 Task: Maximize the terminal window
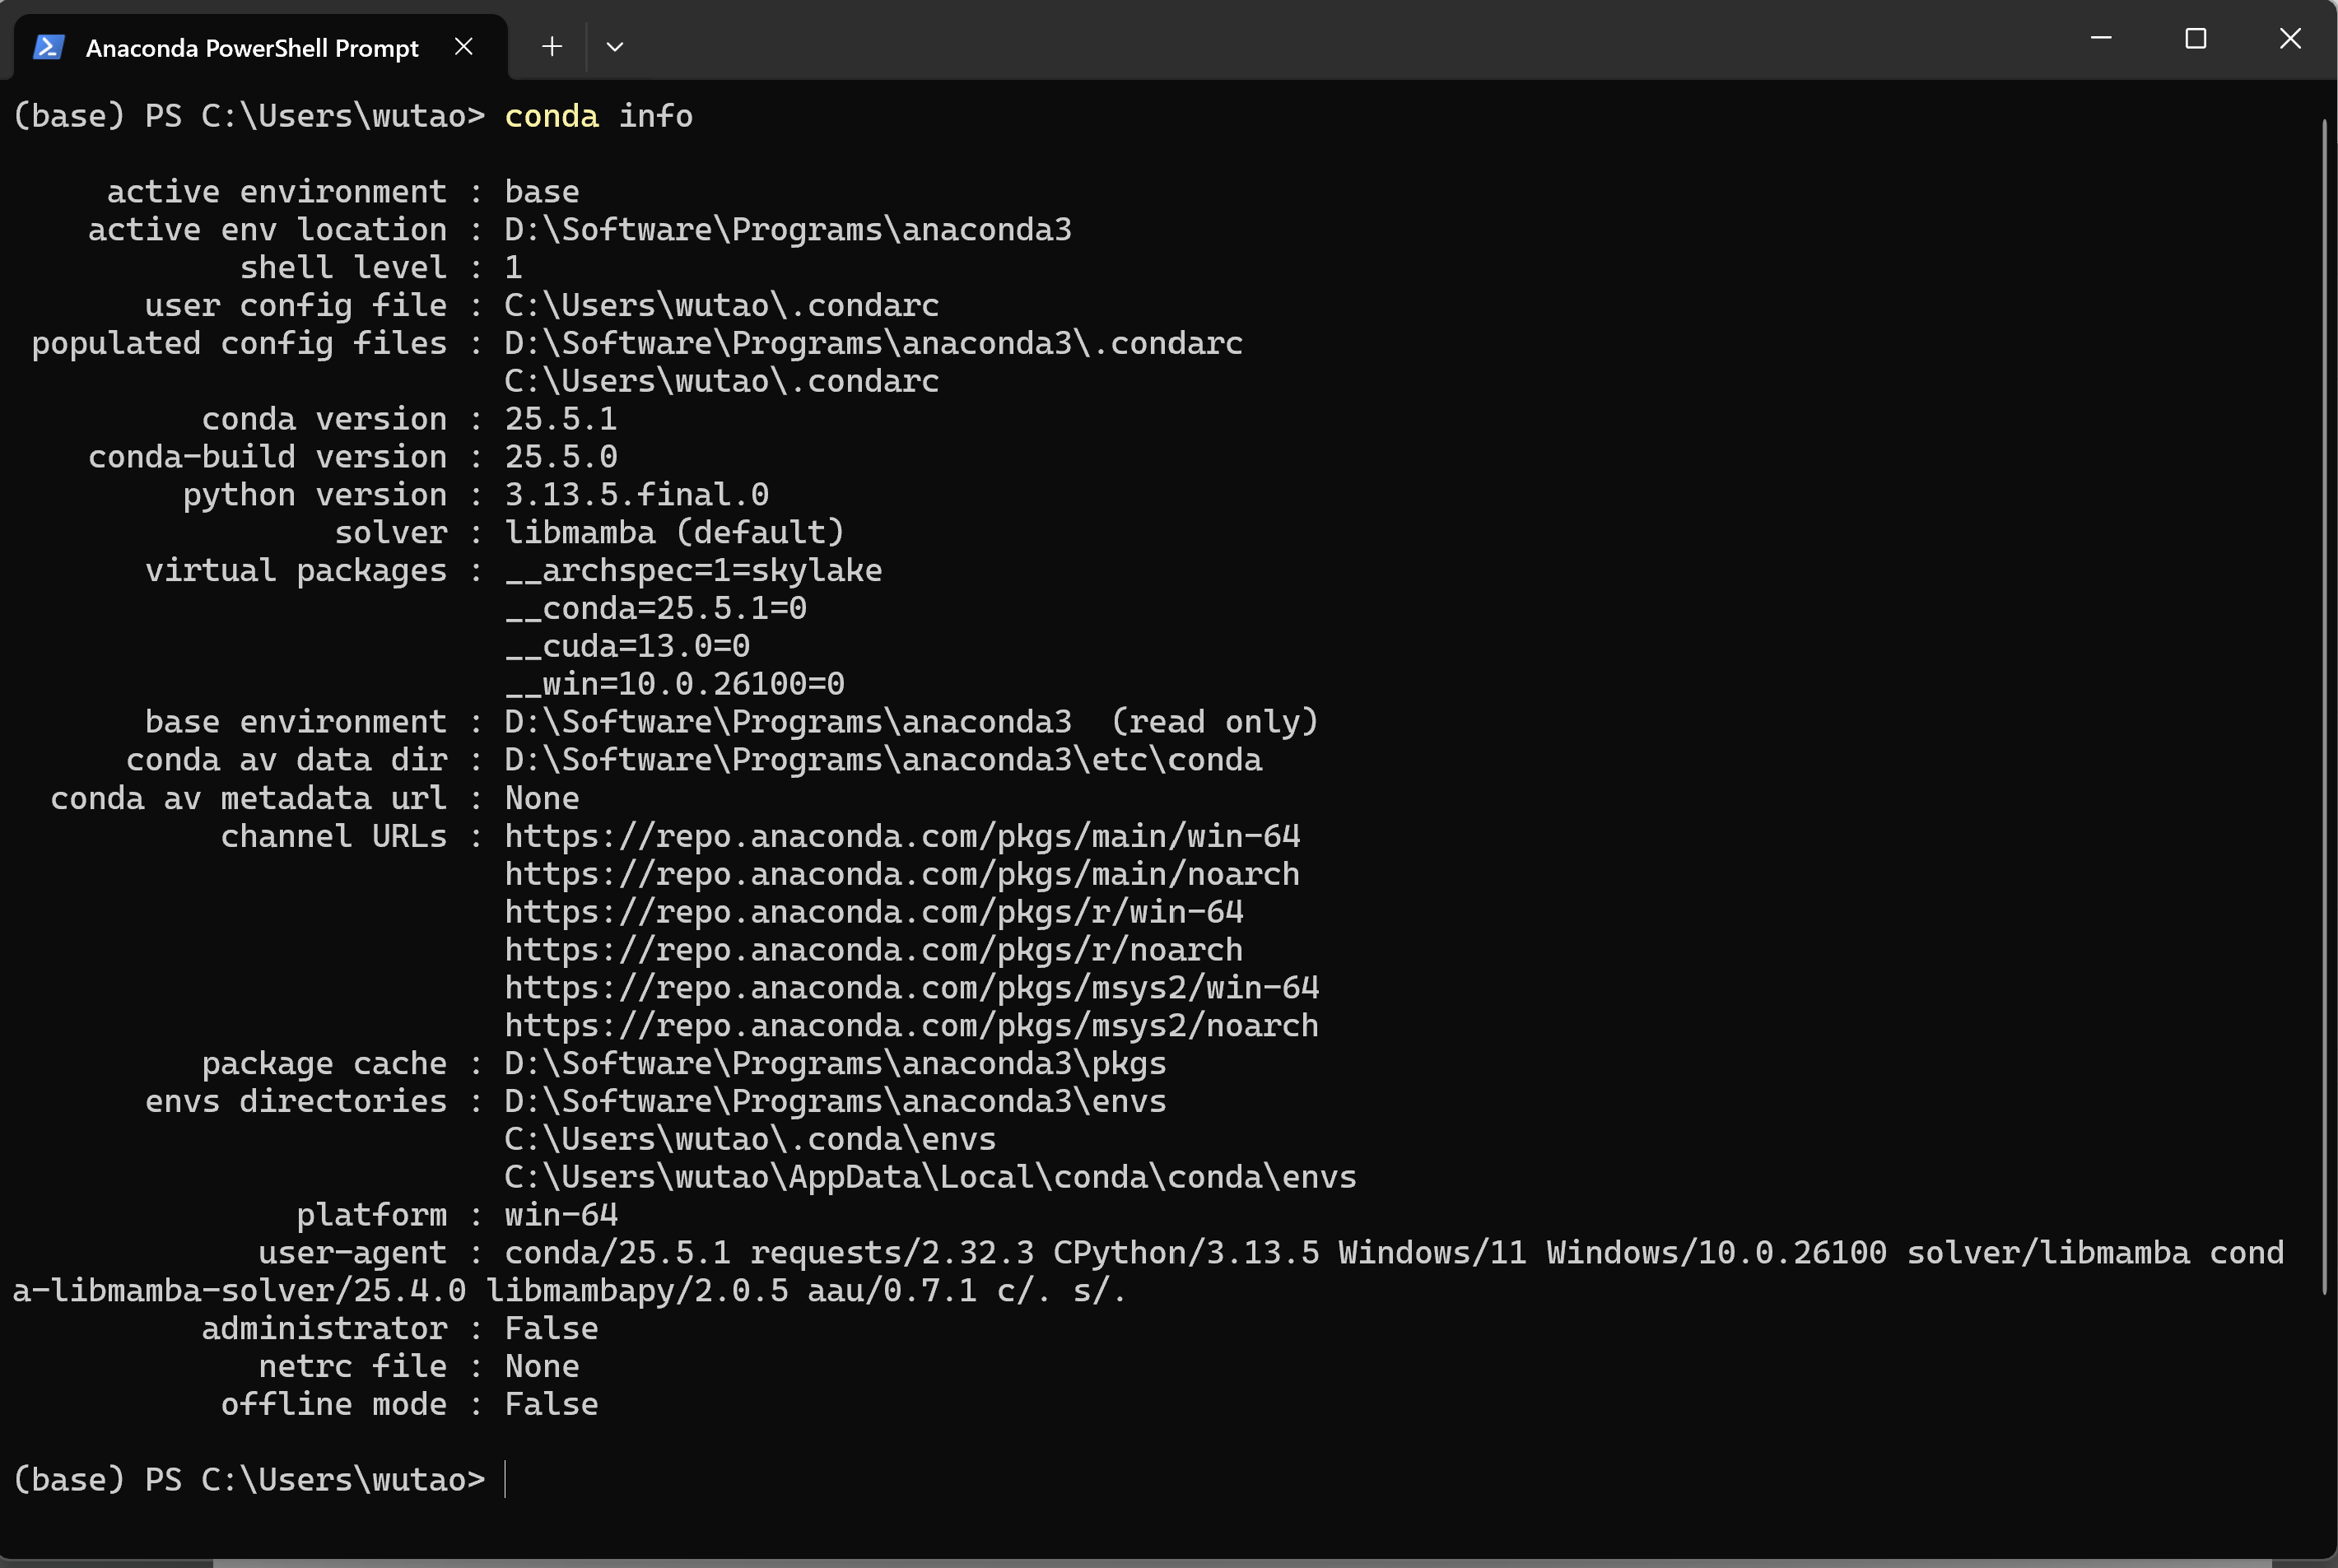[x=2195, y=39]
